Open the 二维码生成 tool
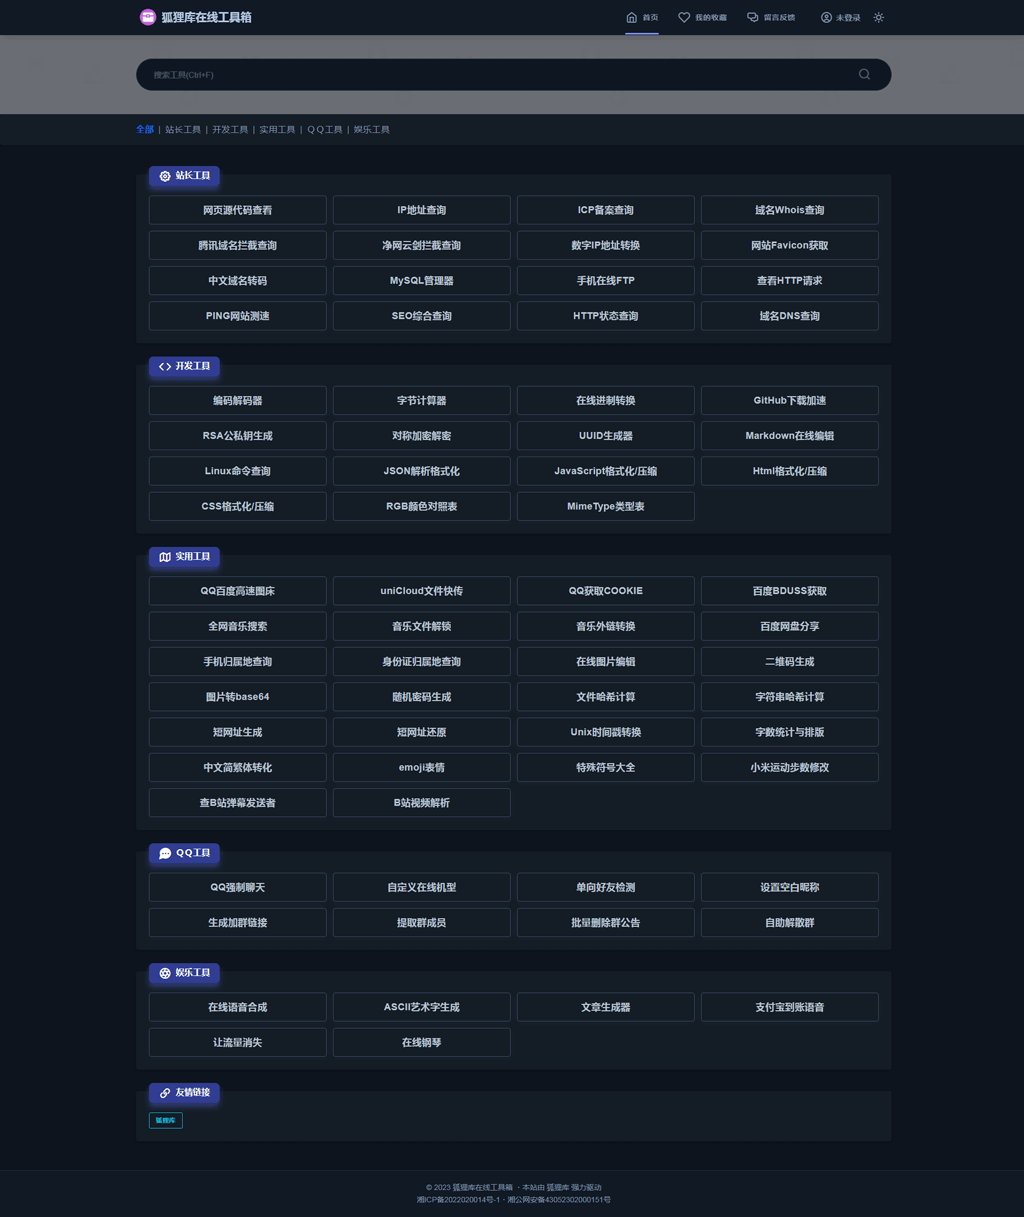The width and height of the screenshot is (1024, 1217). [x=789, y=662]
